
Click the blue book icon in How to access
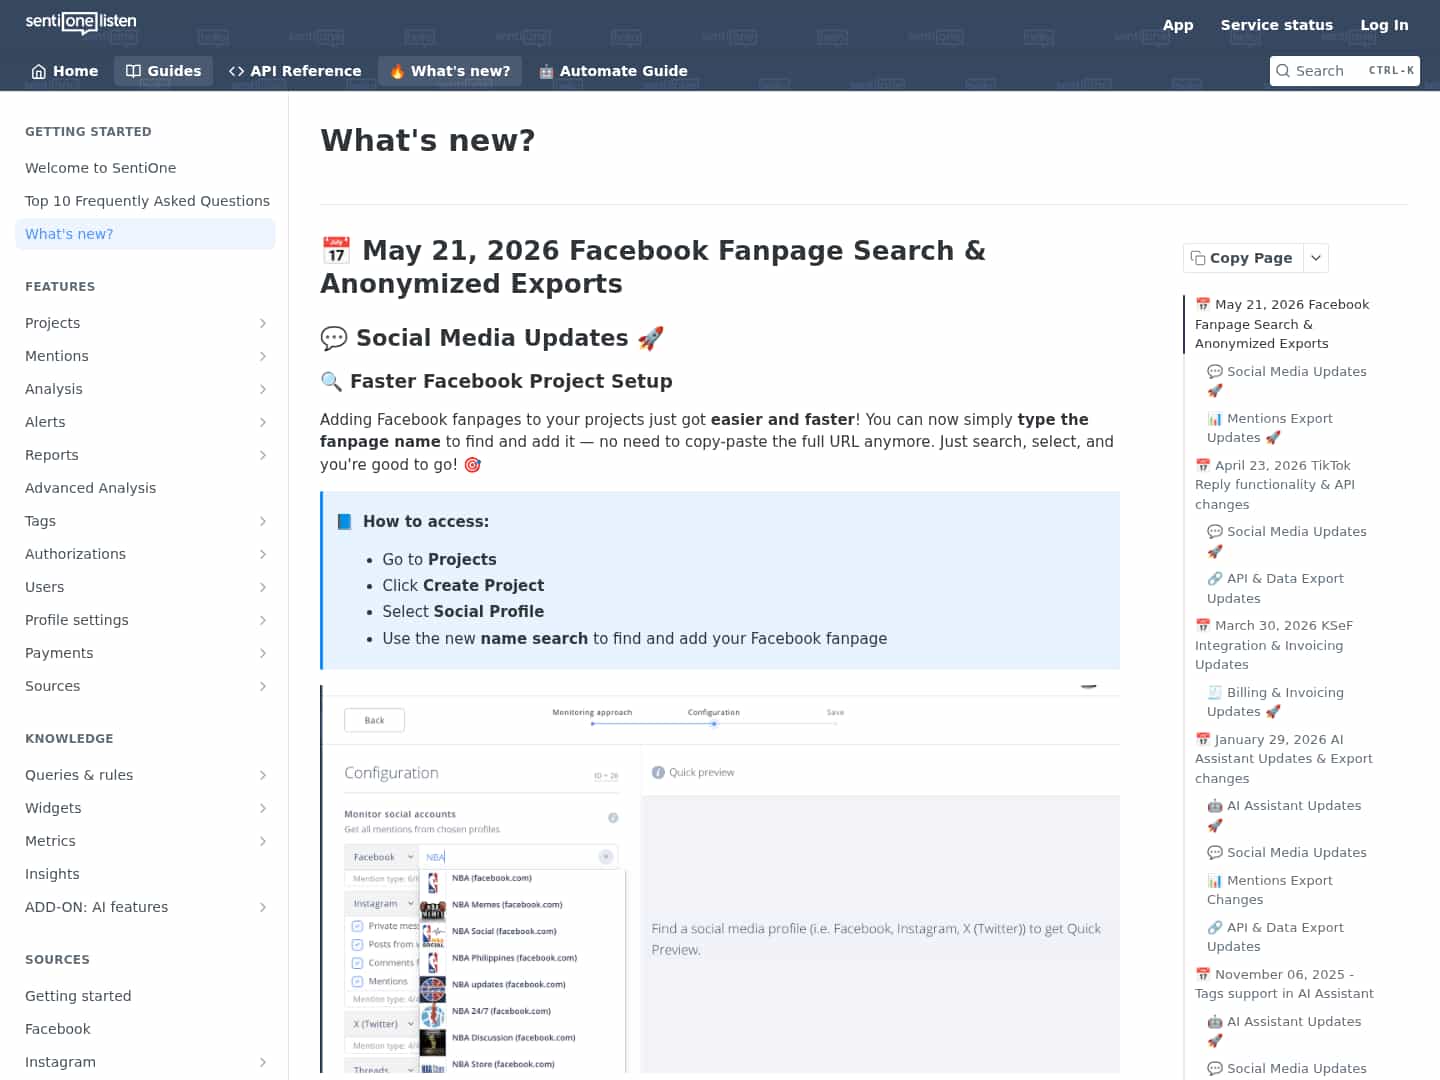click(x=345, y=521)
